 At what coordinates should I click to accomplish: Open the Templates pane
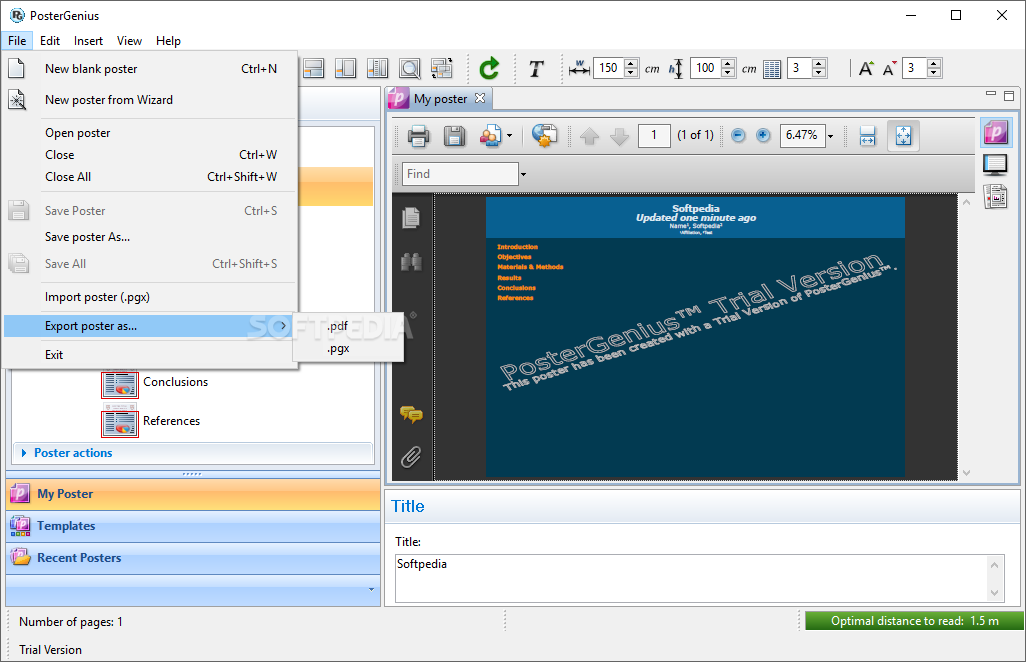[x=193, y=526]
